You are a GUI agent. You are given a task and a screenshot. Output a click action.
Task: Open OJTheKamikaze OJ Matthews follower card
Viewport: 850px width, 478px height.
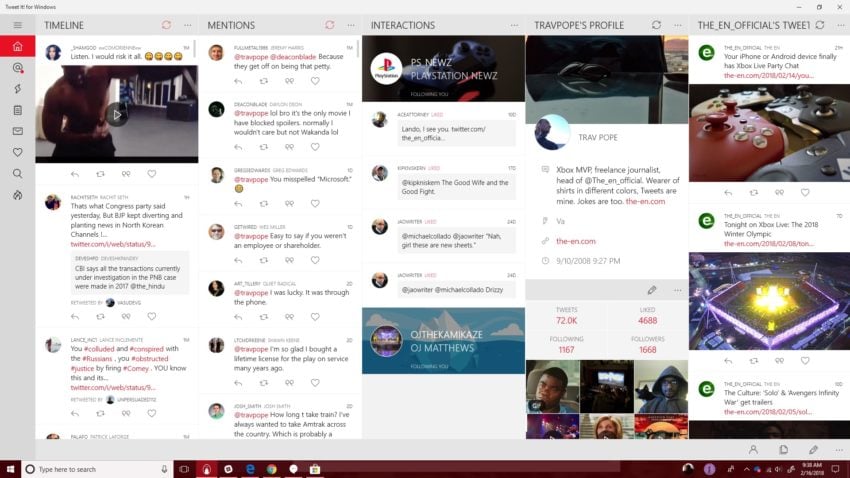(x=443, y=341)
